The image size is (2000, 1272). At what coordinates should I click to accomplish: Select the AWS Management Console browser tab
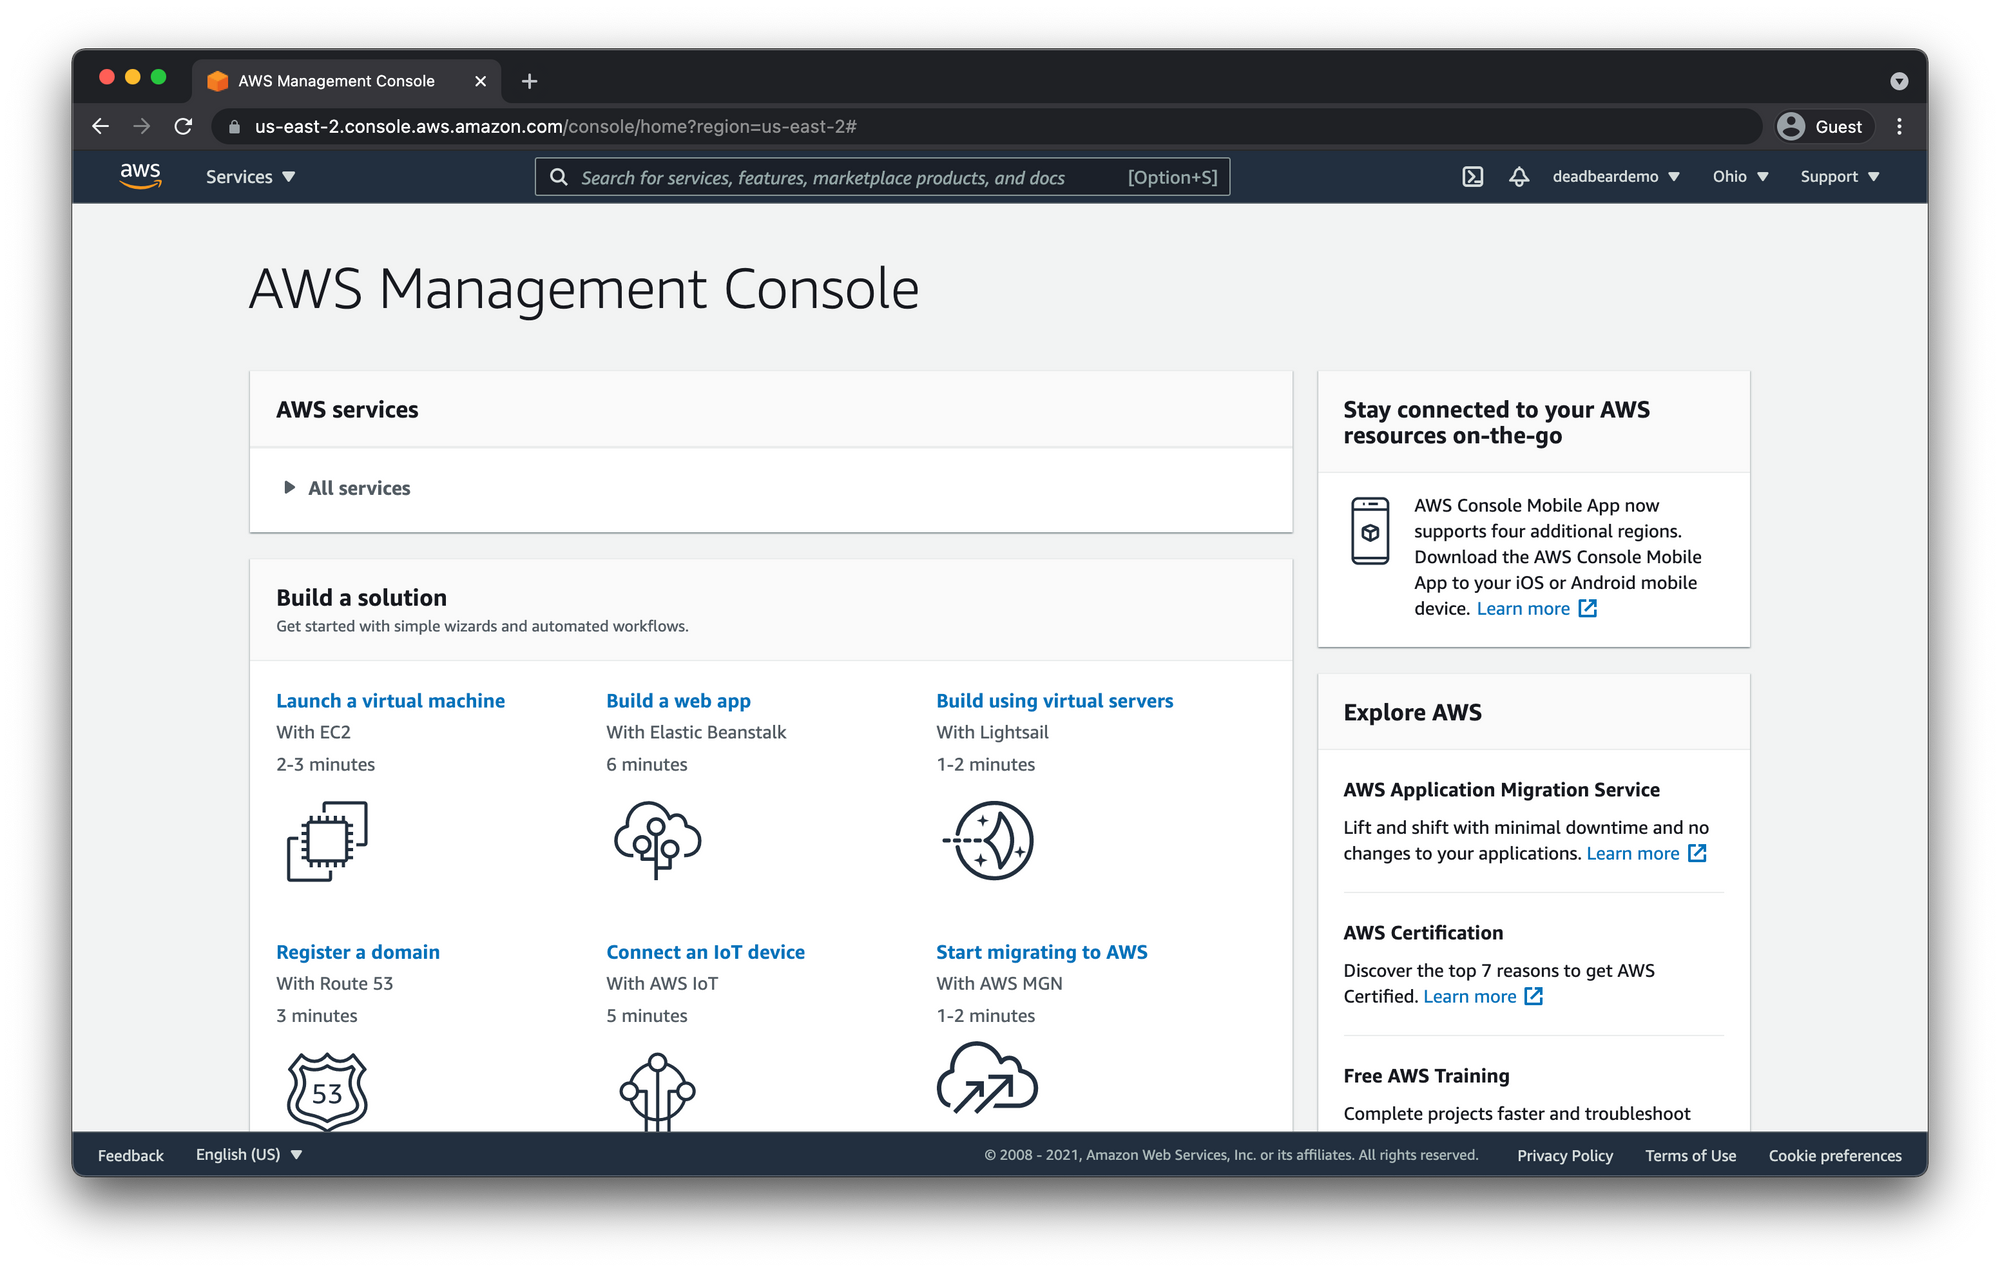tap(336, 81)
